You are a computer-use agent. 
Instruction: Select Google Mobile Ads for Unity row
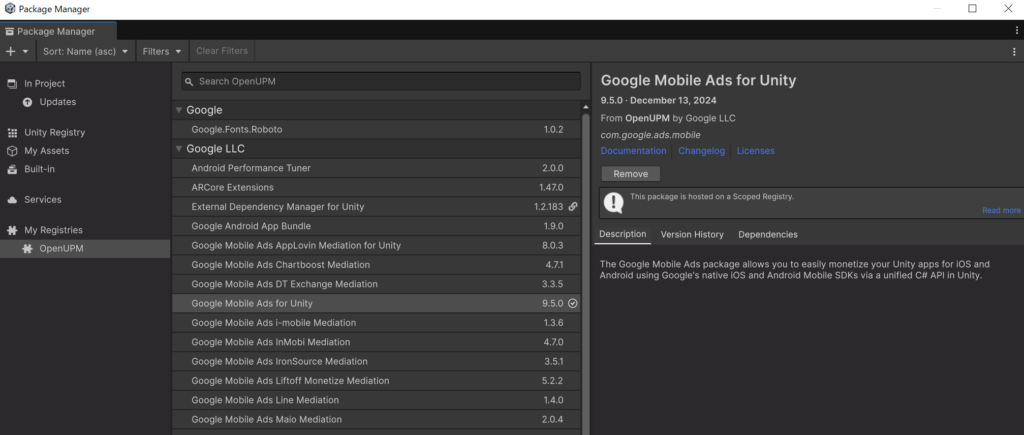pos(376,303)
